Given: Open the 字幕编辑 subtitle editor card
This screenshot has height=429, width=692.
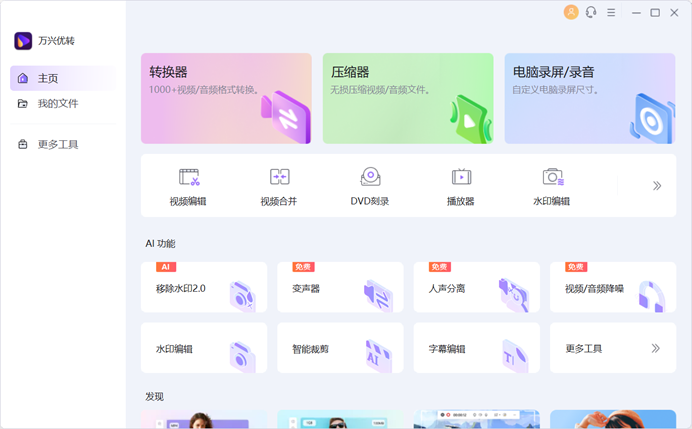Looking at the screenshot, I should 477,348.
